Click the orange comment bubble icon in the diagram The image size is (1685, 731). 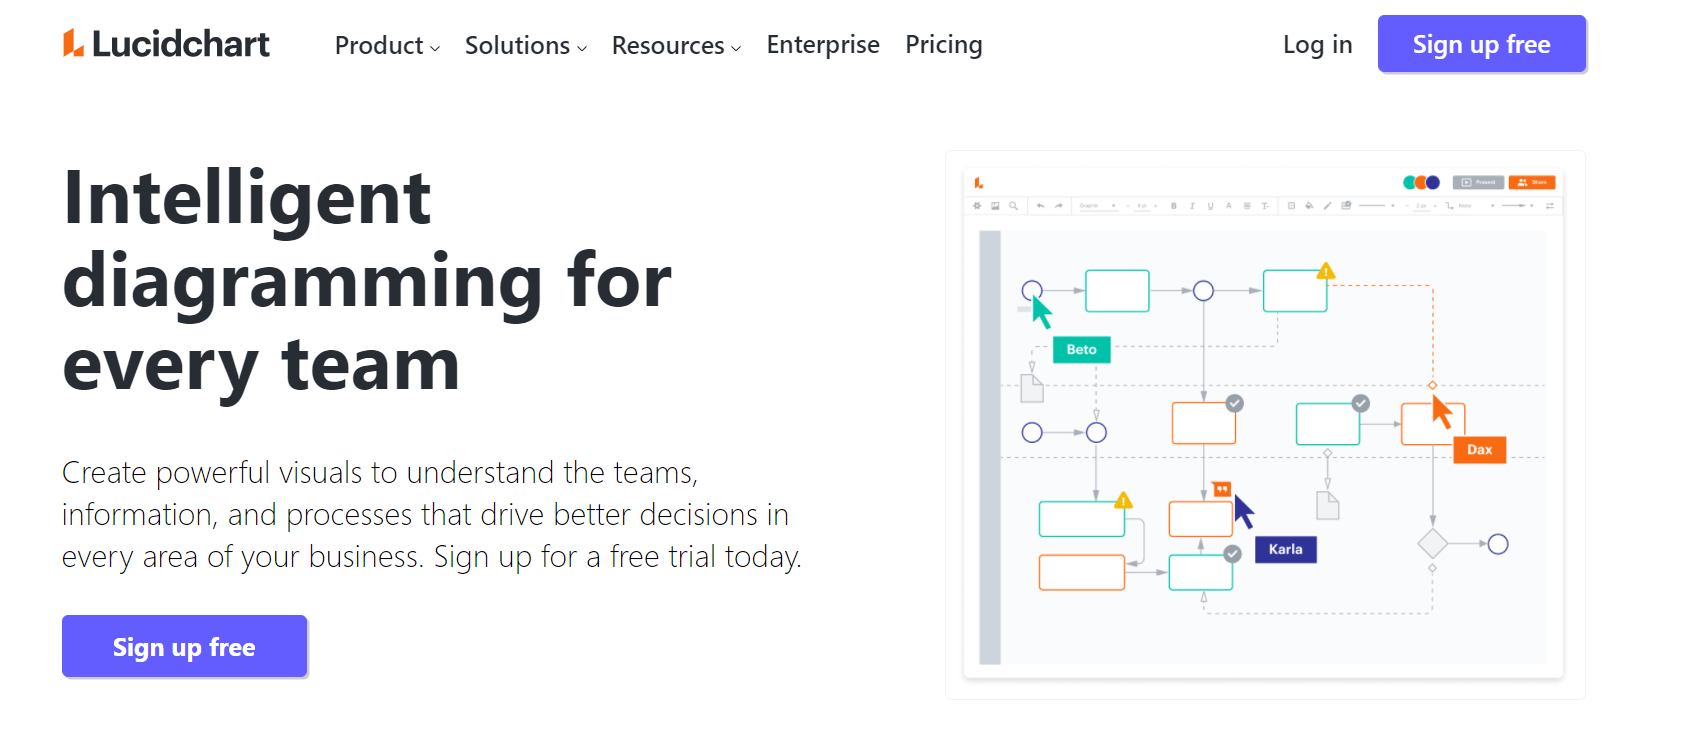point(1222,489)
